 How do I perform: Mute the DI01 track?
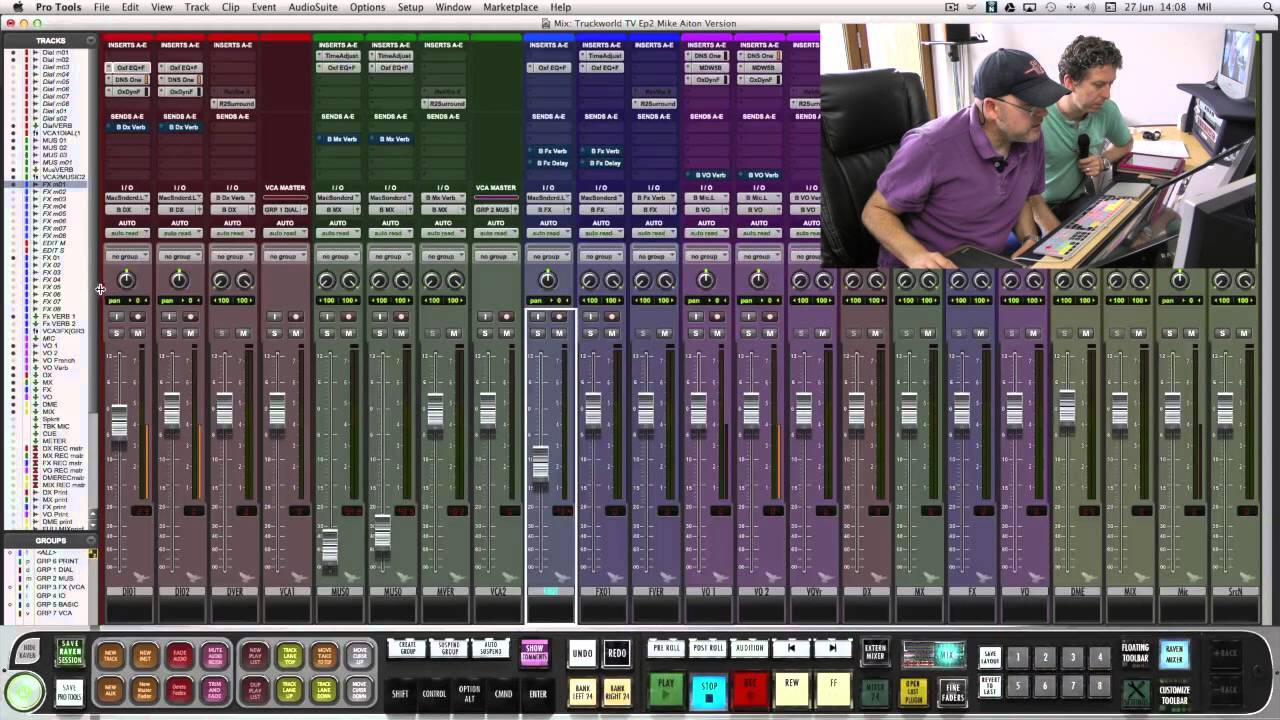pos(138,333)
